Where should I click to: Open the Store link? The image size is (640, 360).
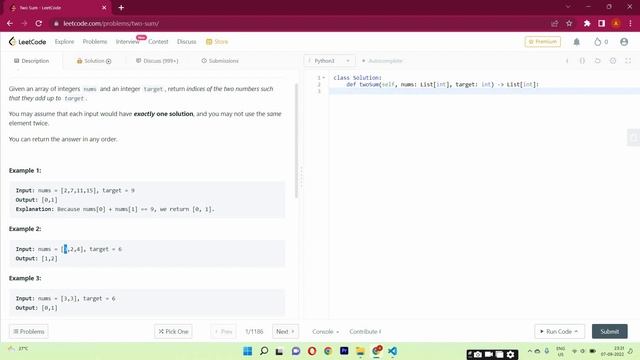click(217, 42)
